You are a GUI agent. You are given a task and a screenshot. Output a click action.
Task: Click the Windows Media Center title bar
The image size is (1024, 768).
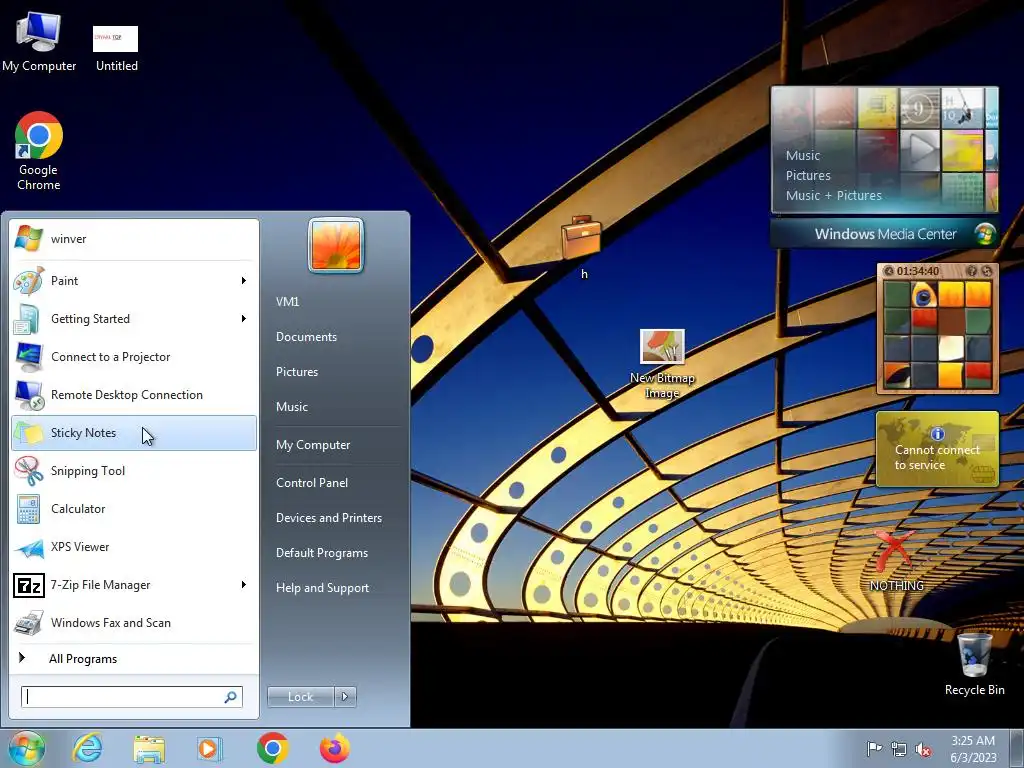pyautogui.click(x=884, y=234)
